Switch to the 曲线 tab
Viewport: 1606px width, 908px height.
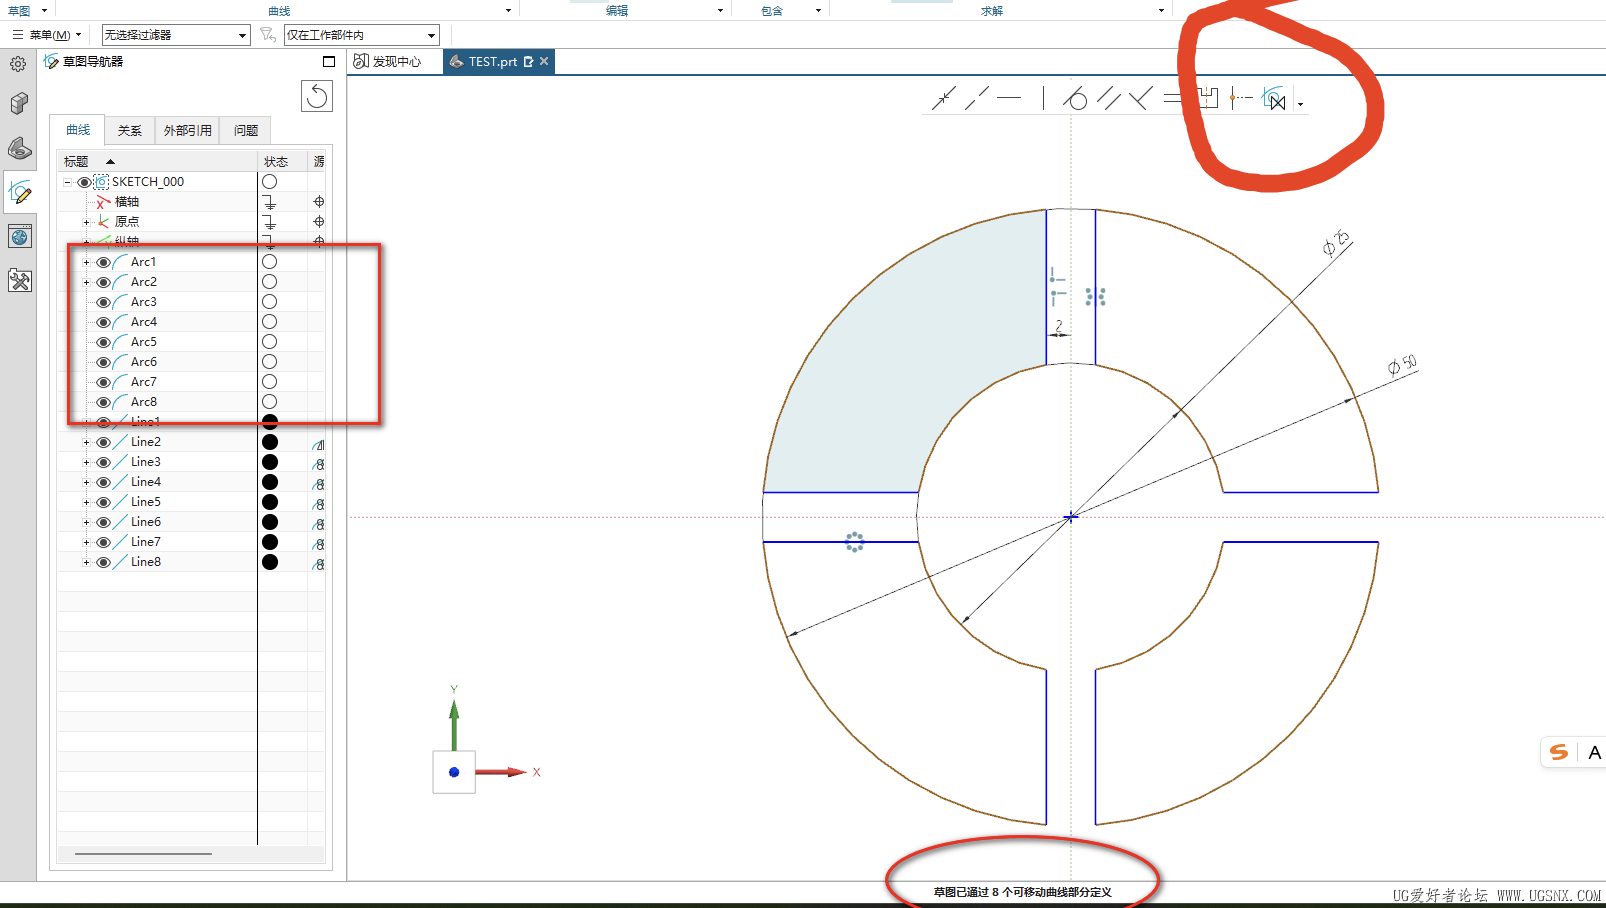click(78, 130)
